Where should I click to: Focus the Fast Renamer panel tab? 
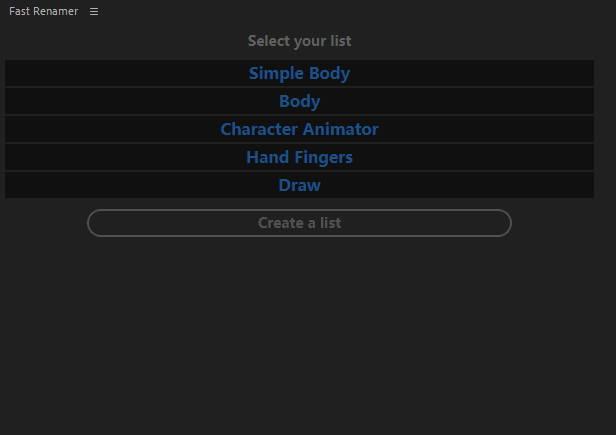click(43, 12)
